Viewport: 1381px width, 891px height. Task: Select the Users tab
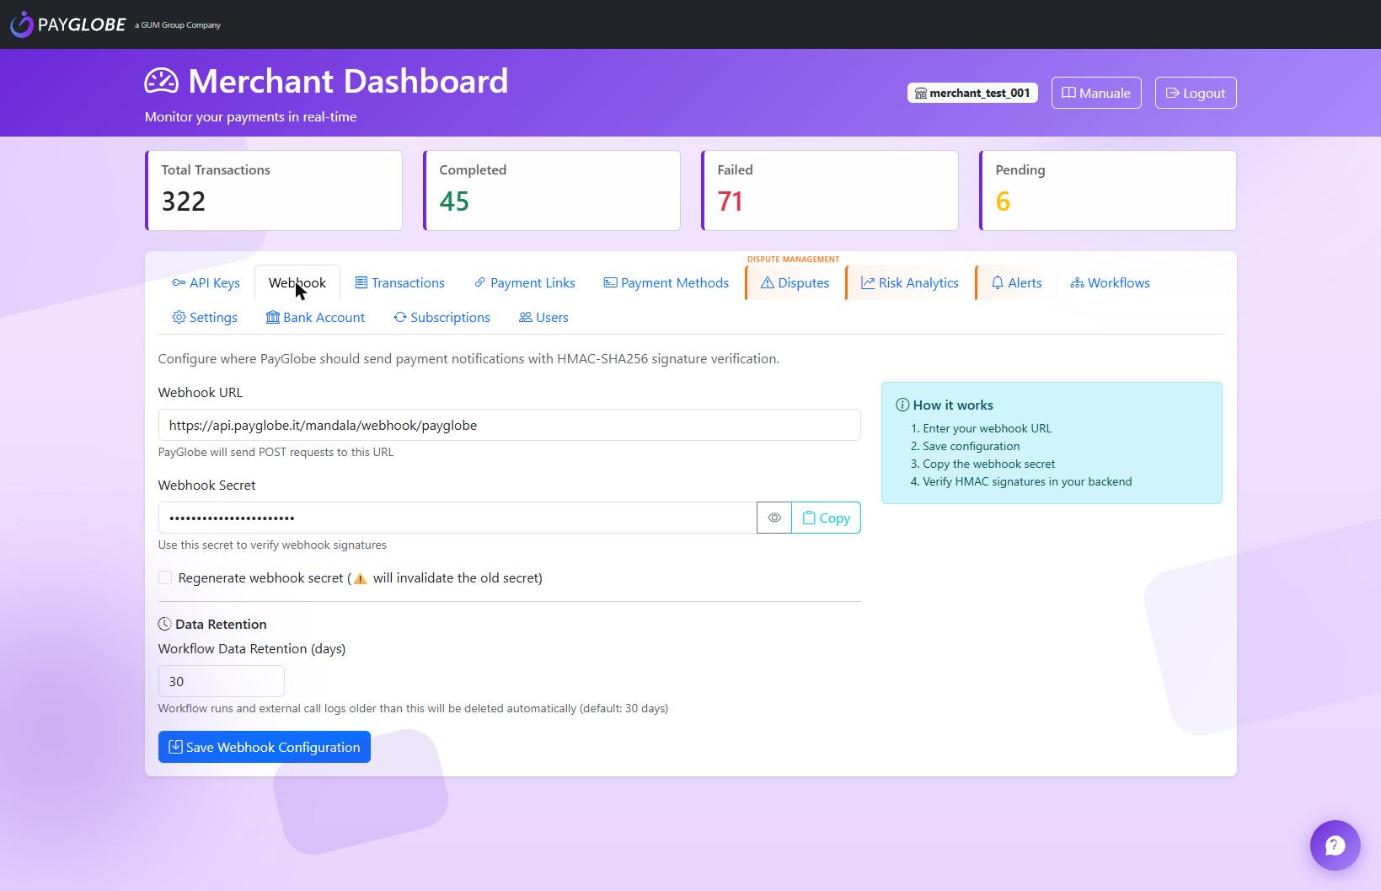point(543,317)
